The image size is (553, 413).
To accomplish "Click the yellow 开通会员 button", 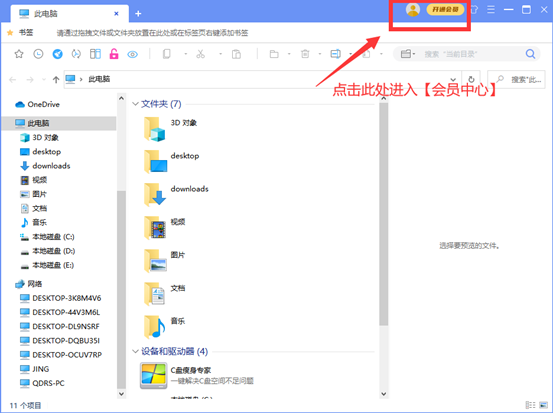I will click(445, 10).
